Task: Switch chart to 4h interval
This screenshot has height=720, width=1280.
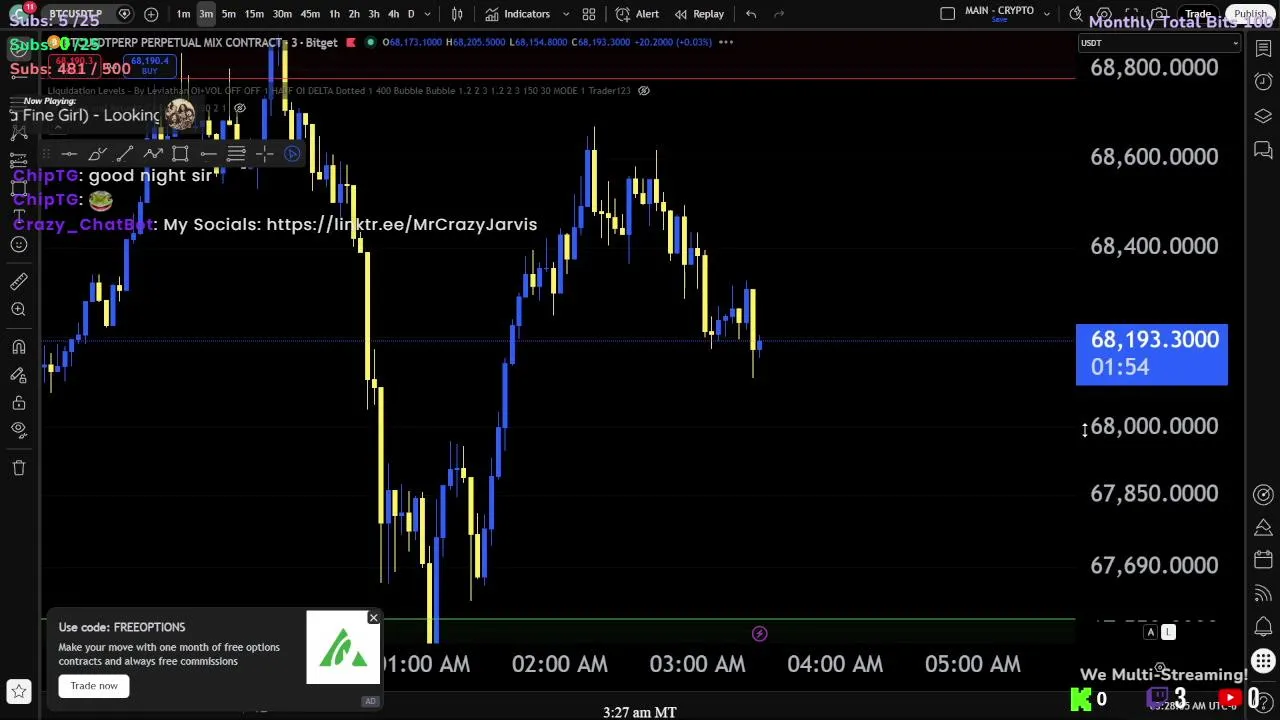Action: point(393,14)
